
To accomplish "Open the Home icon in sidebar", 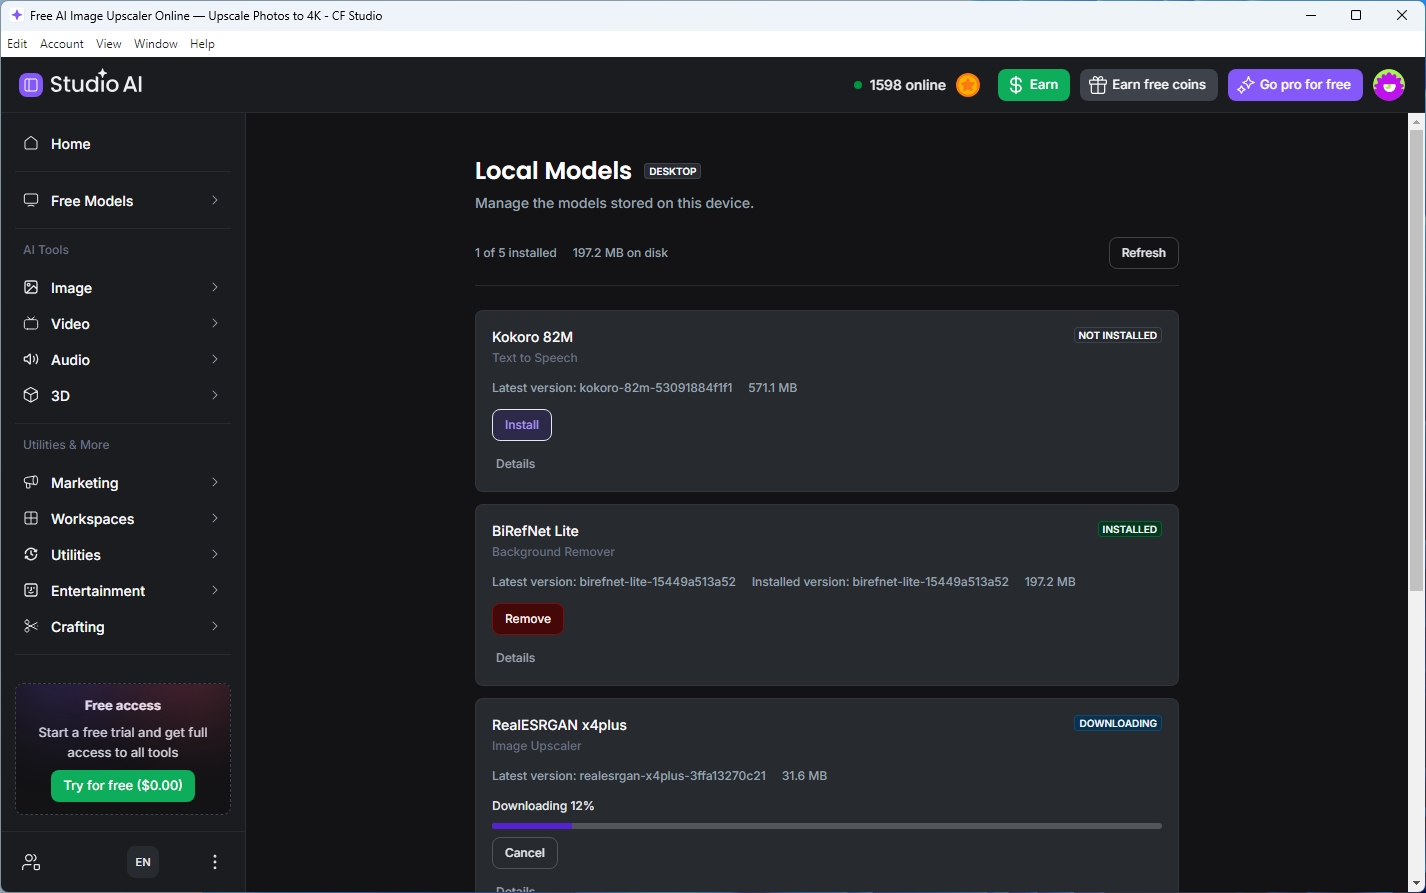I will pos(31,144).
